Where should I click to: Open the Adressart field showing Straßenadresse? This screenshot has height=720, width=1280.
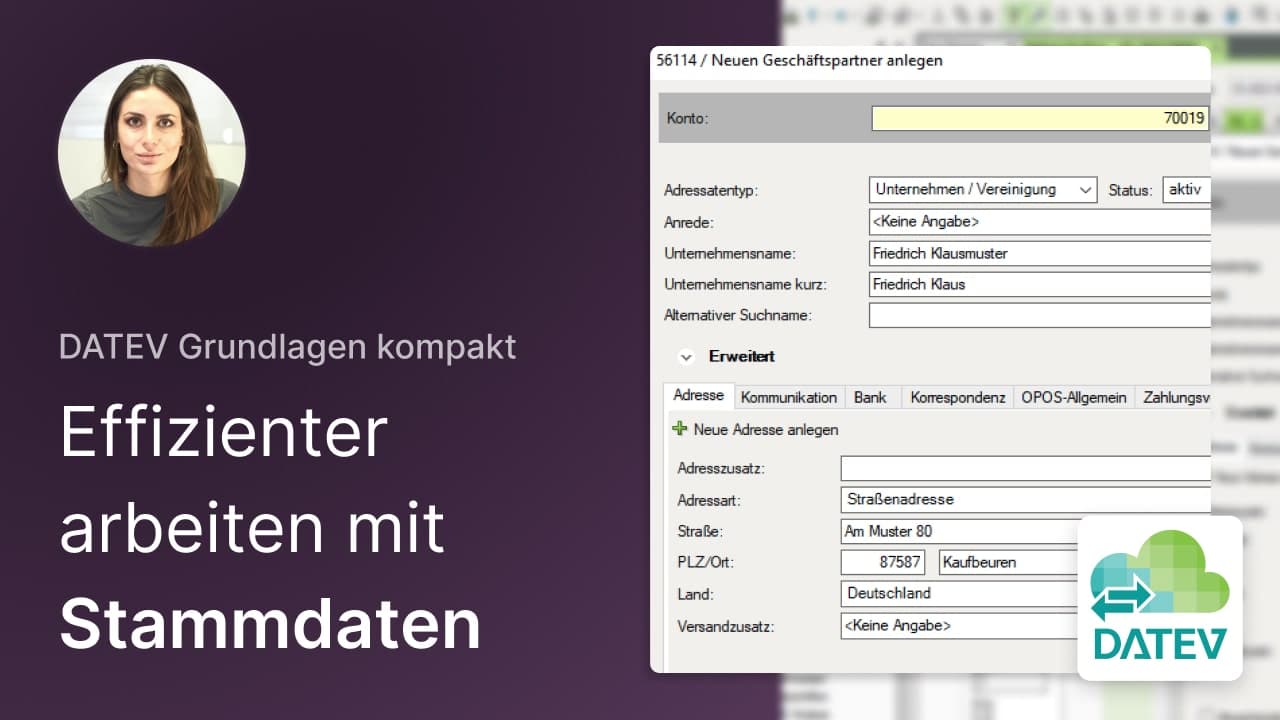[x=1025, y=499]
